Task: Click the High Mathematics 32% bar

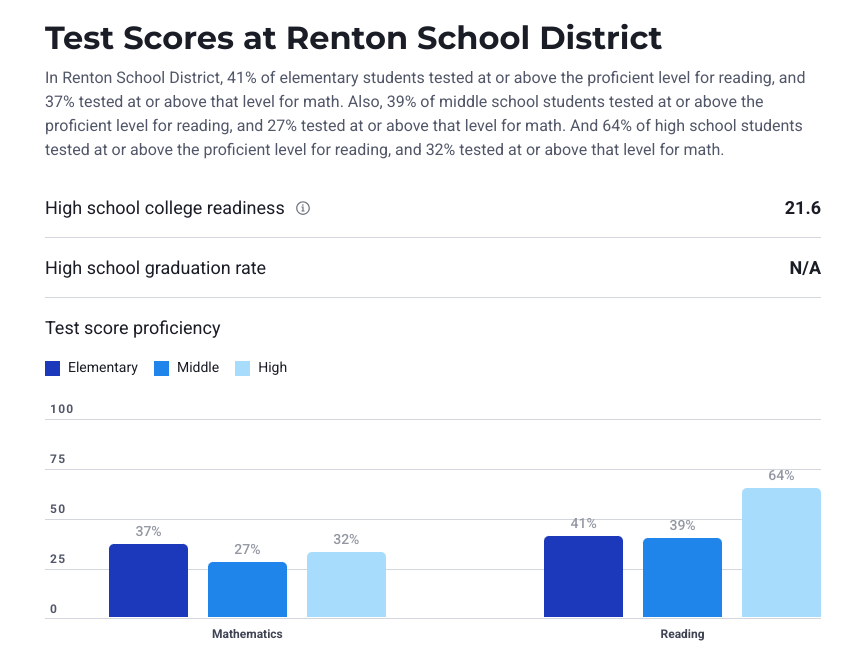Action: click(346, 585)
